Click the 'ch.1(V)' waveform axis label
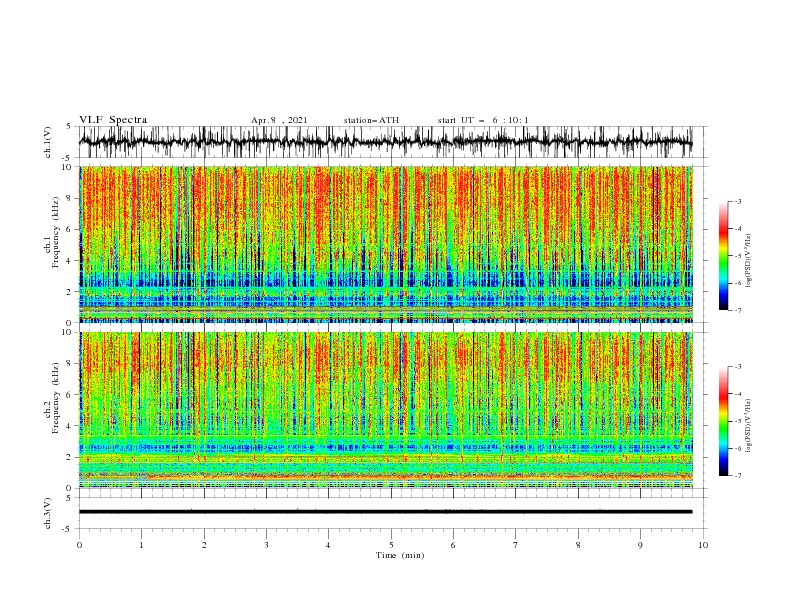The height and width of the screenshot is (612, 792). pos(48,142)
